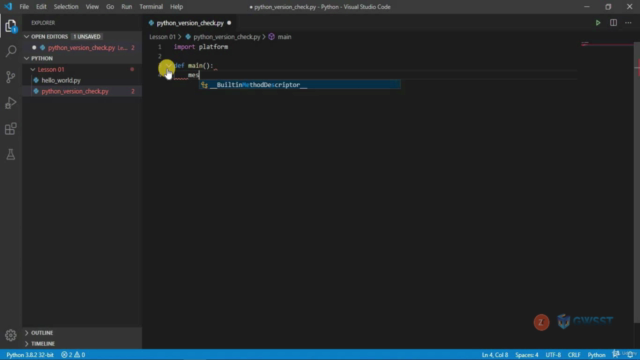Change CRLF end of line sequence
Image resolution: width=640 pixels, height=360 pixels.
[574, 355]
